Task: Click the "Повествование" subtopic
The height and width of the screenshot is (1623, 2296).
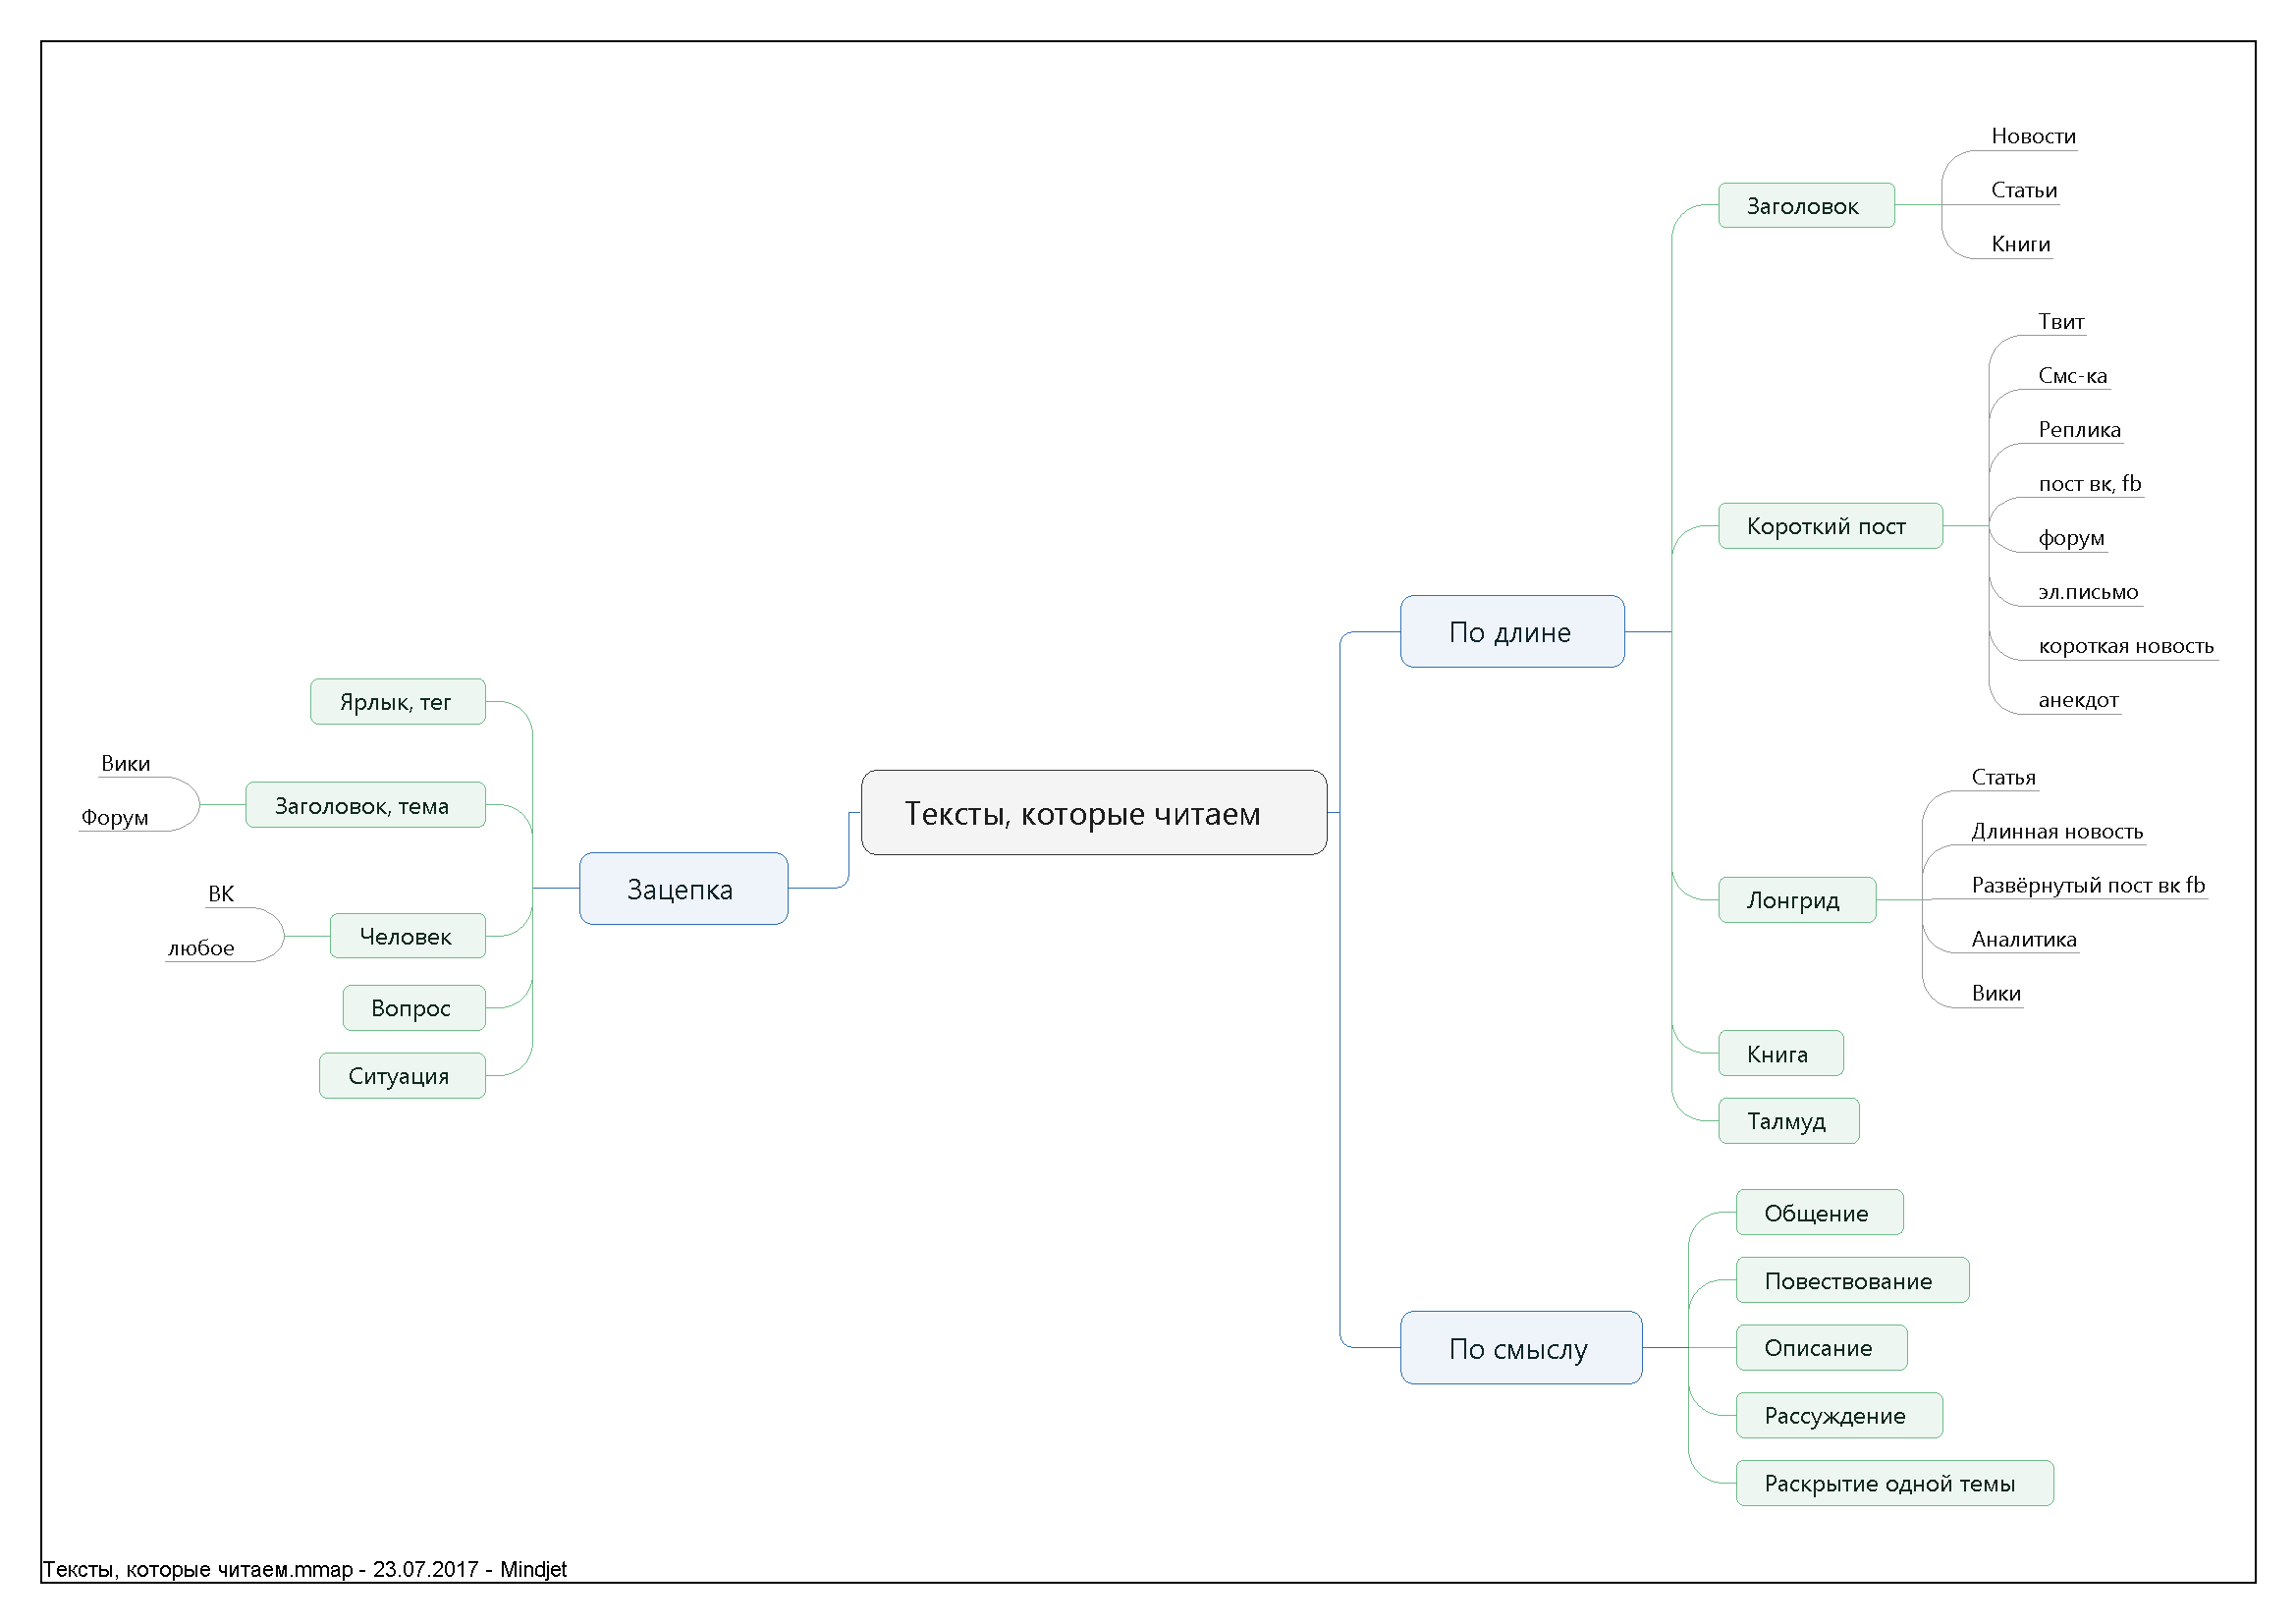Action: coord(1851,1281)
